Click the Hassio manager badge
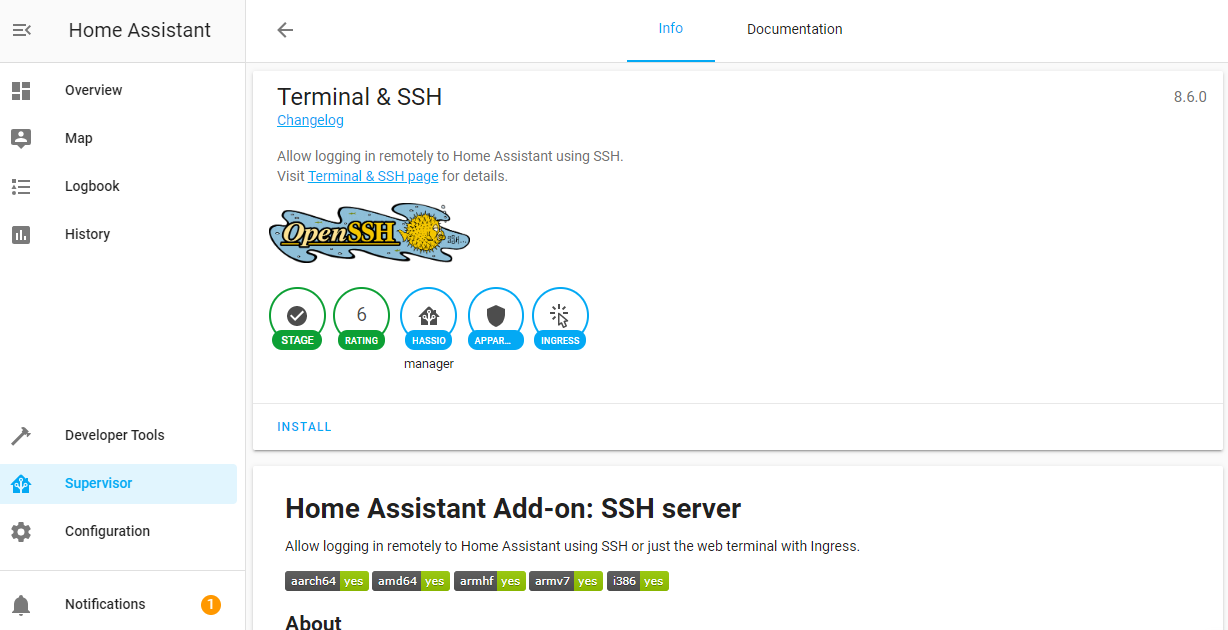 pos(428,320)
